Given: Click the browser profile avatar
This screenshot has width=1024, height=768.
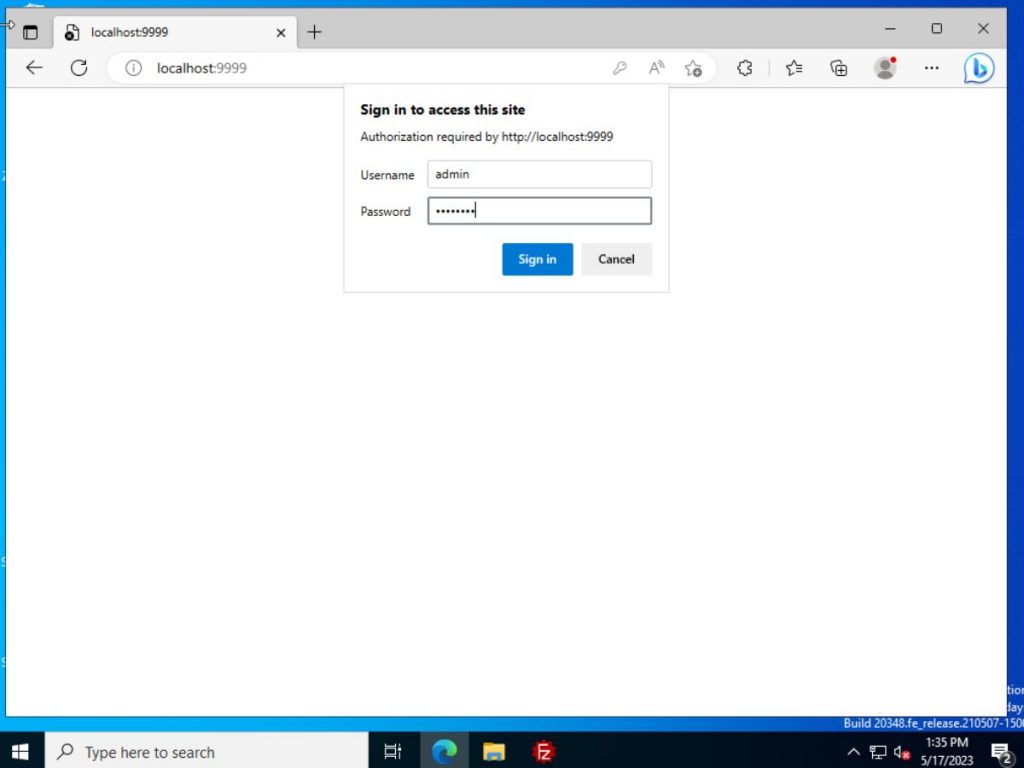Looking at the screenshot, I should click(x=885, y=68).
